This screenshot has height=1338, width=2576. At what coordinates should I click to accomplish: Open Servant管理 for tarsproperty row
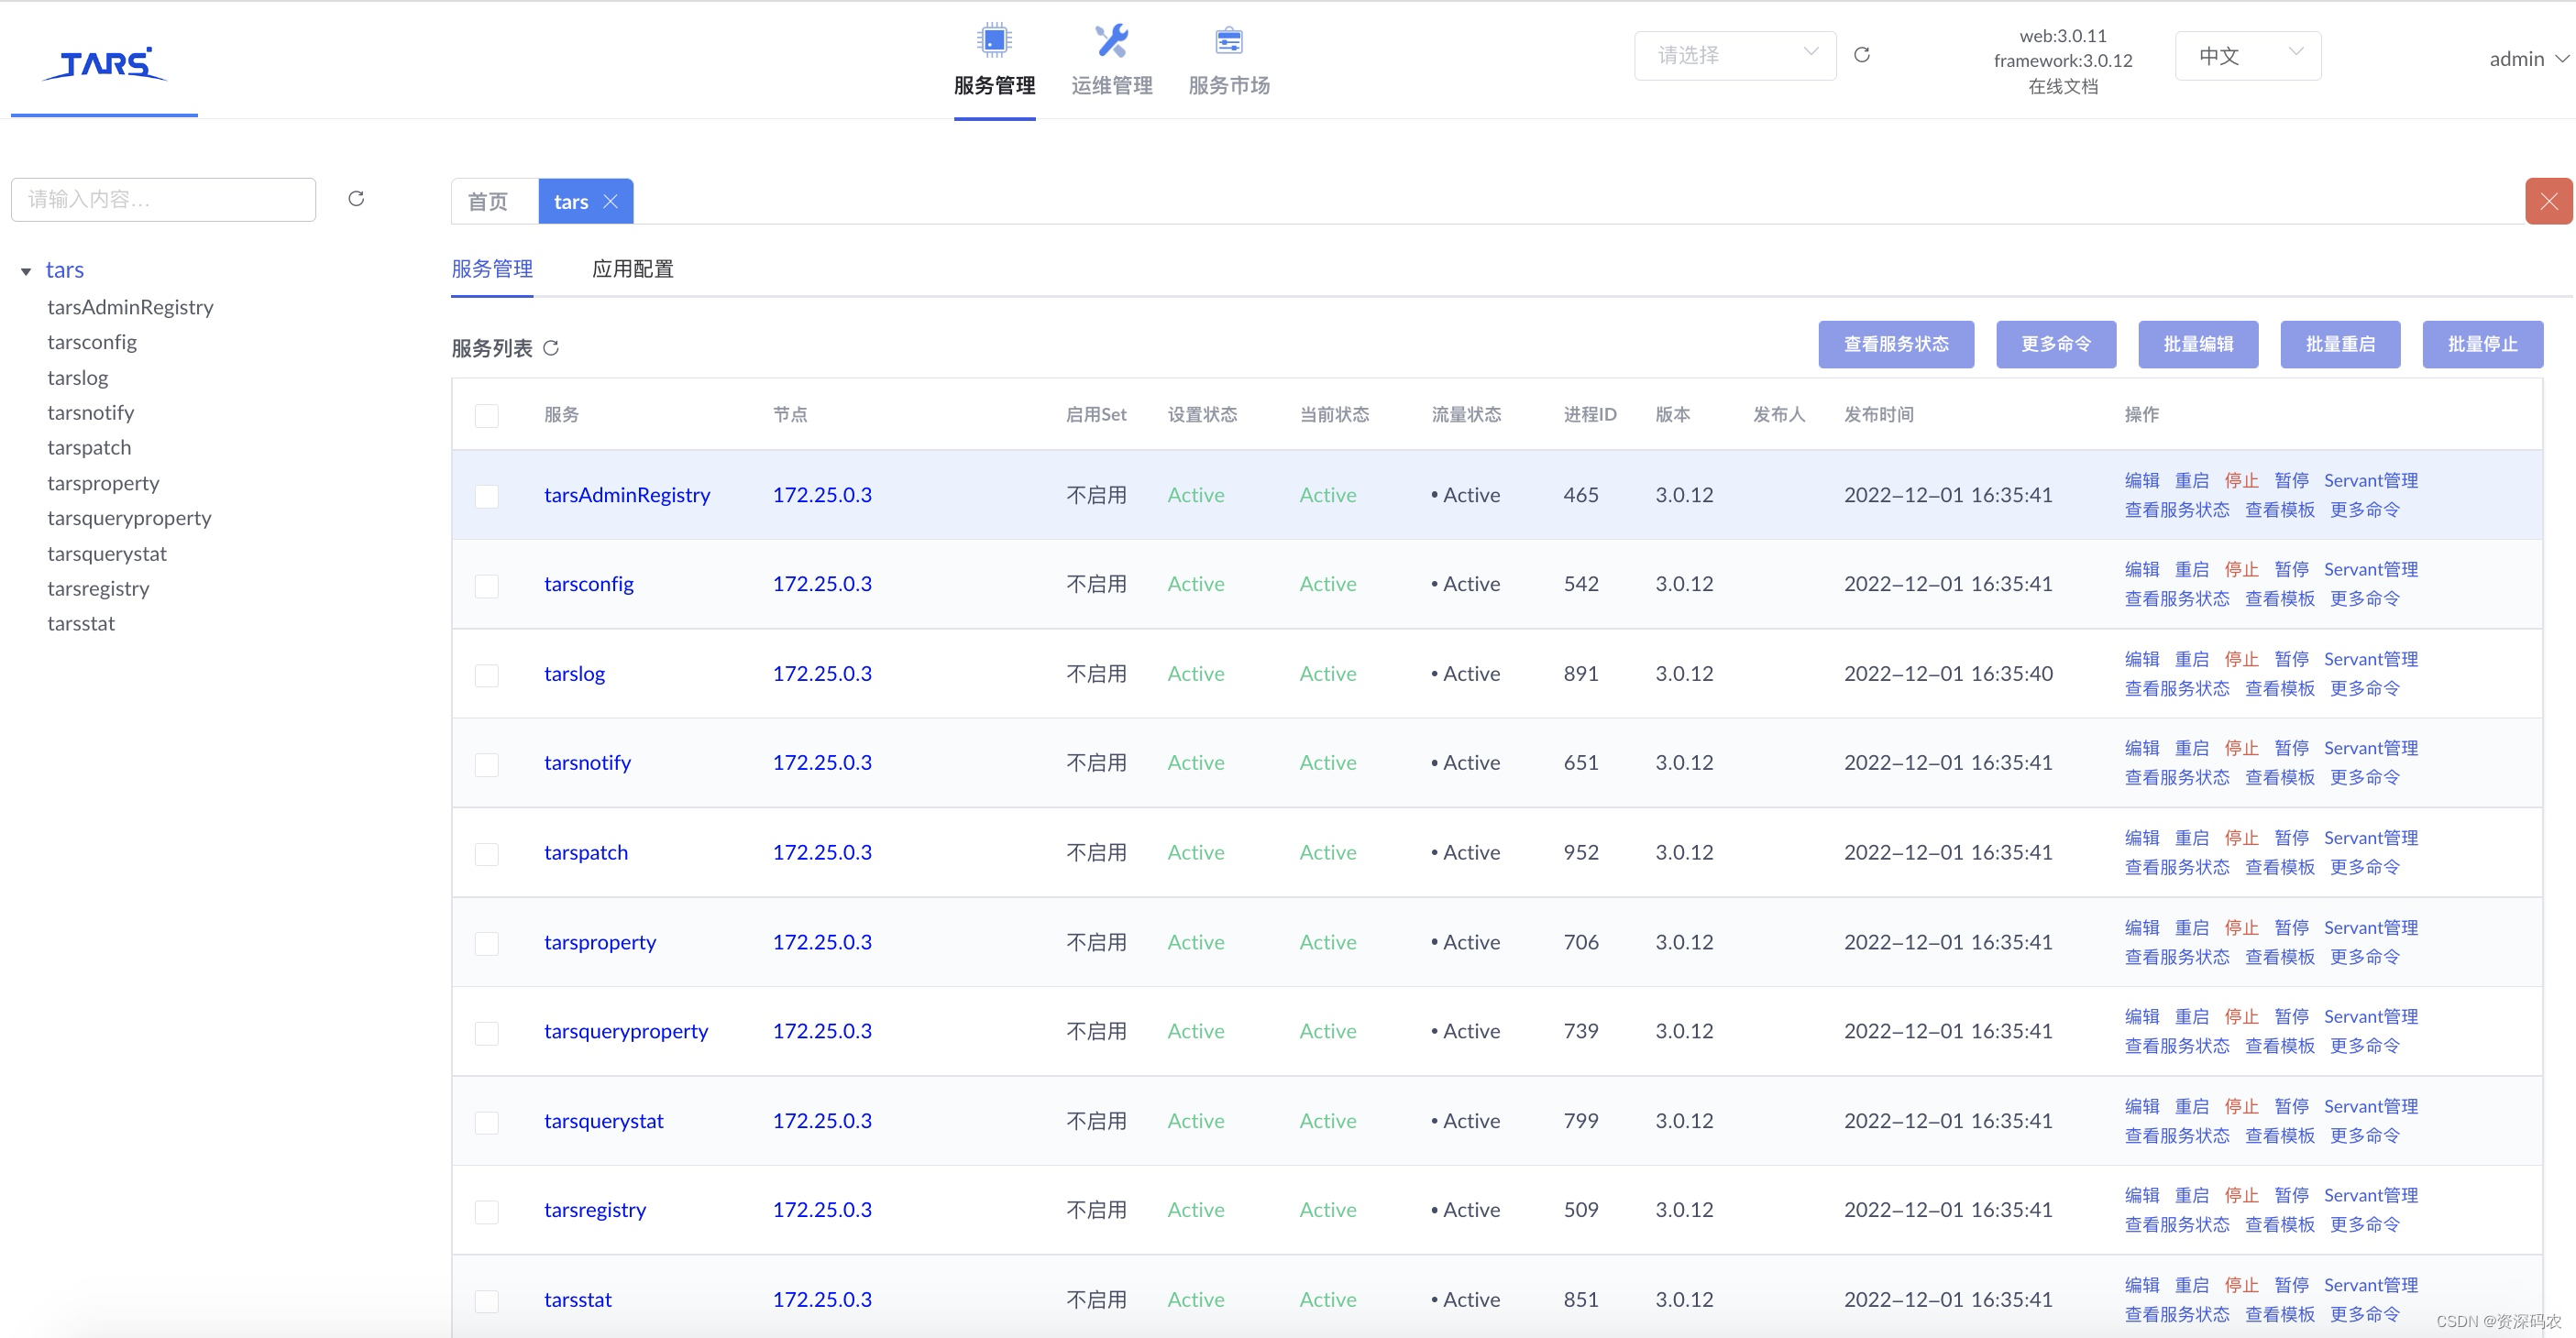(2370, 928)
